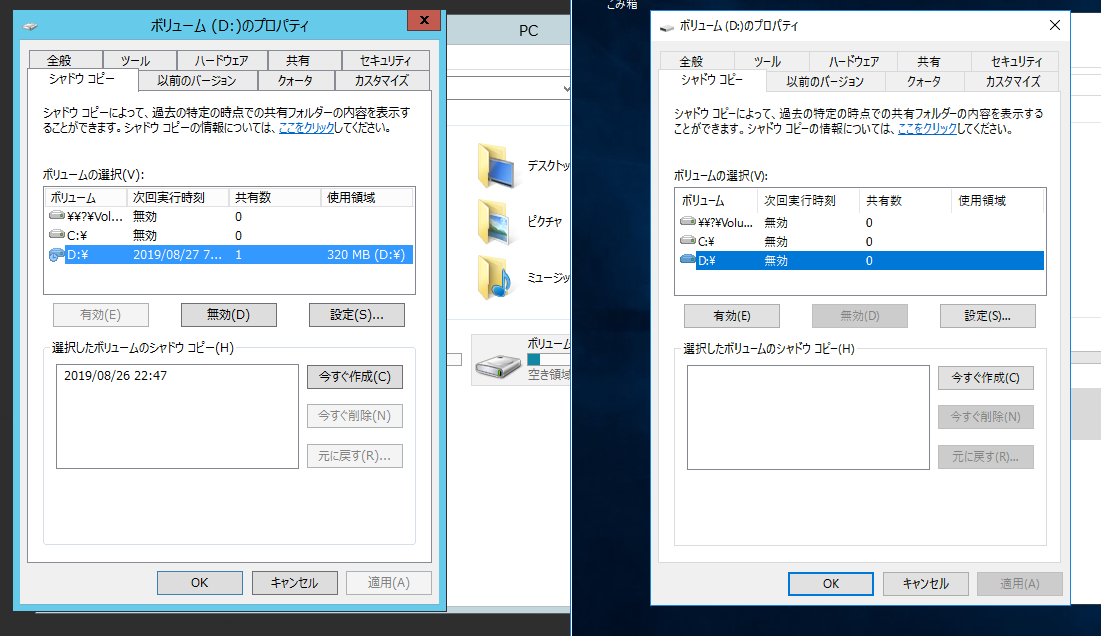Image resolution: width=1101 pixels, height=636 pixels.
Task: Close the left properties dialog
Action: (424, 20)
